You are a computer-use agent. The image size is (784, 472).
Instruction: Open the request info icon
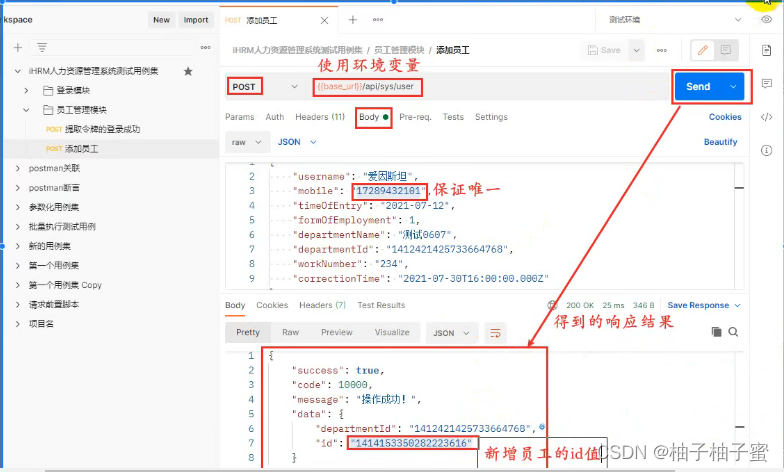(x=766, y=150)
